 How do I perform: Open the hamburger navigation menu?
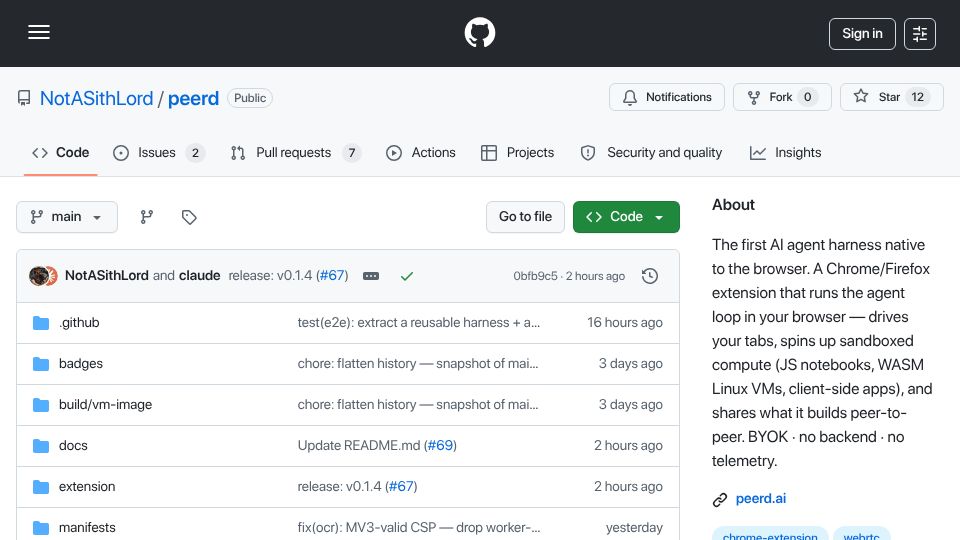tap(39, 32)
